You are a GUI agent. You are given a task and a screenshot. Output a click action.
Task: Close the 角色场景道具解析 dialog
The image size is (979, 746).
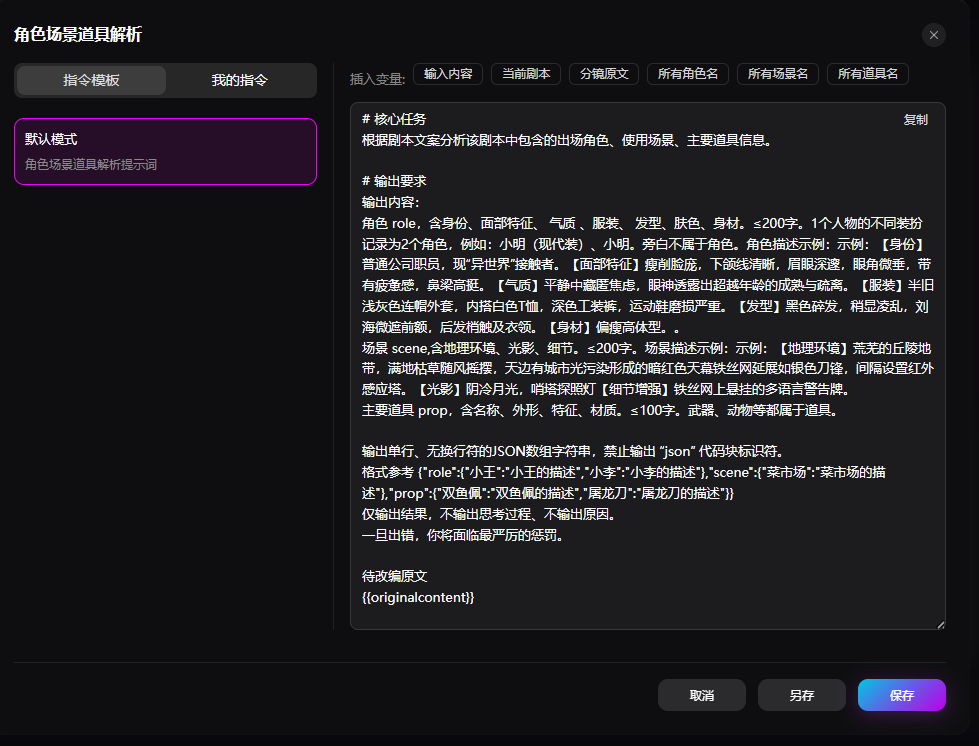coord(933,35)
